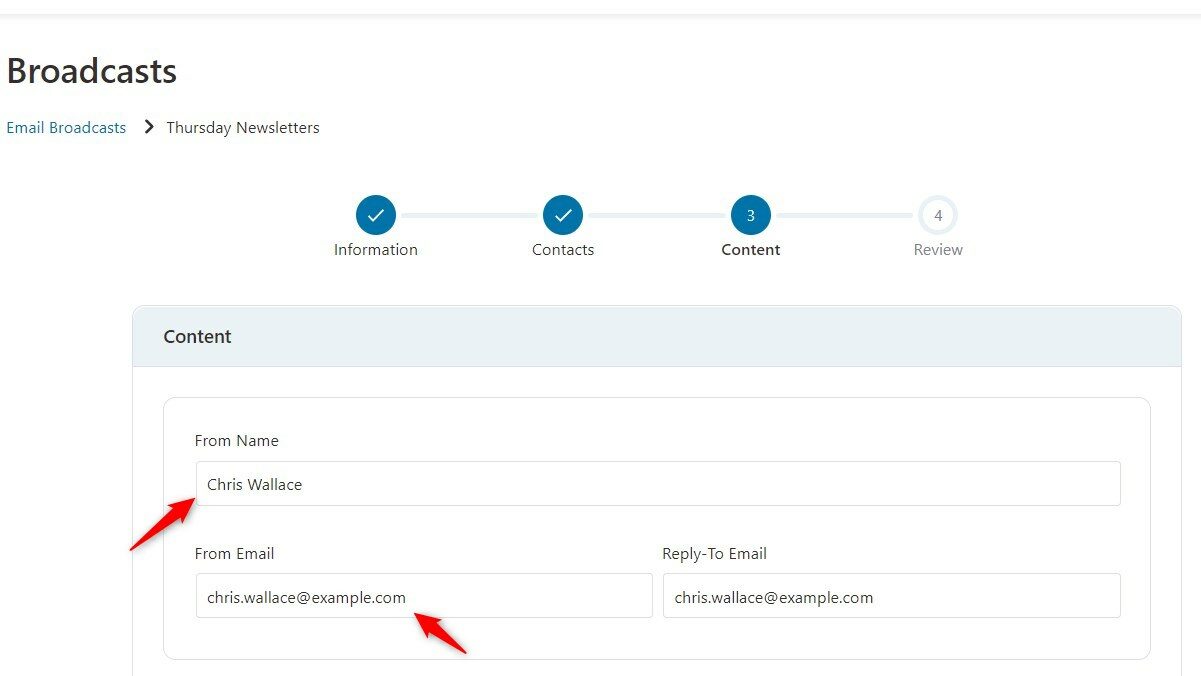The image size is (1201, 676).
Task: Click the Contacts step label
Action: (x=563, y=250)
